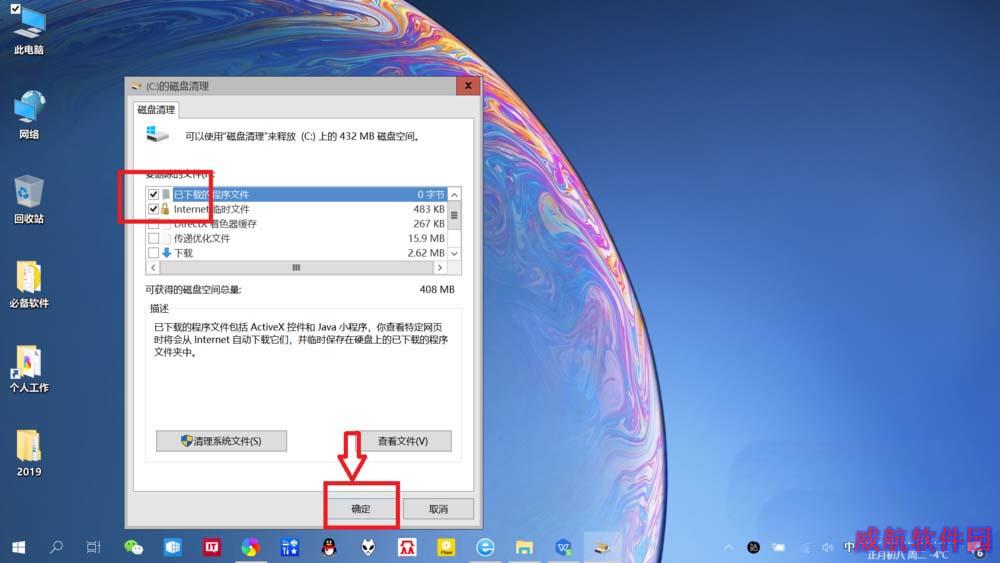Open the blue cube app in taskbar

[x=173, y=547]
